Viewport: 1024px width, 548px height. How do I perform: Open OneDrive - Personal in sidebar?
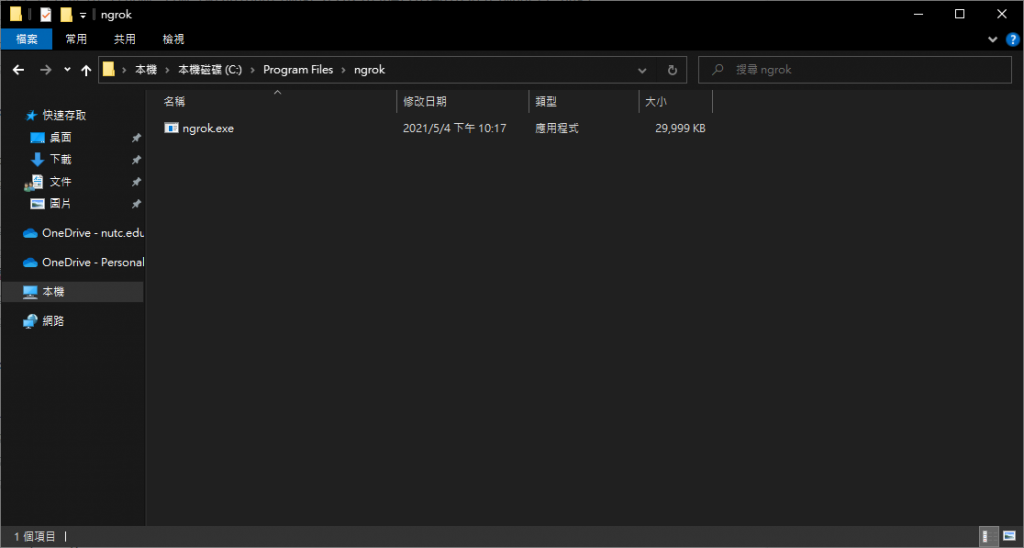(x=93, y=263)
